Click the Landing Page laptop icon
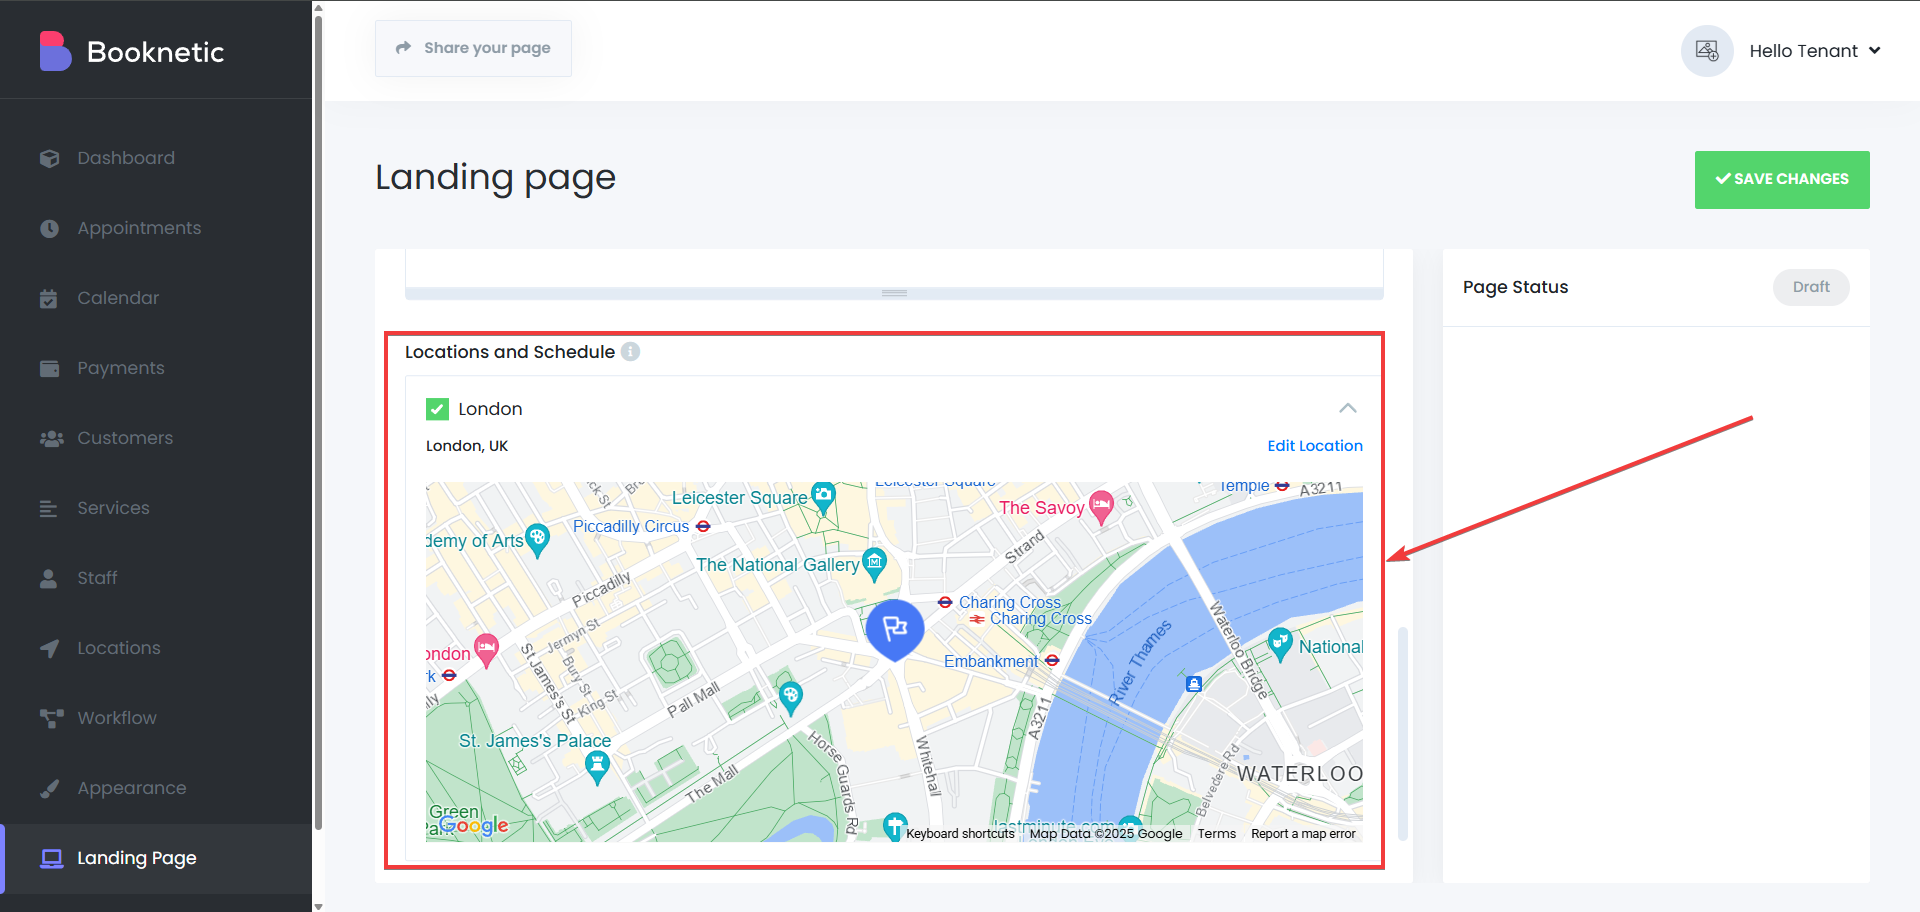This screenshot has height=912, width=1920. 51,858
